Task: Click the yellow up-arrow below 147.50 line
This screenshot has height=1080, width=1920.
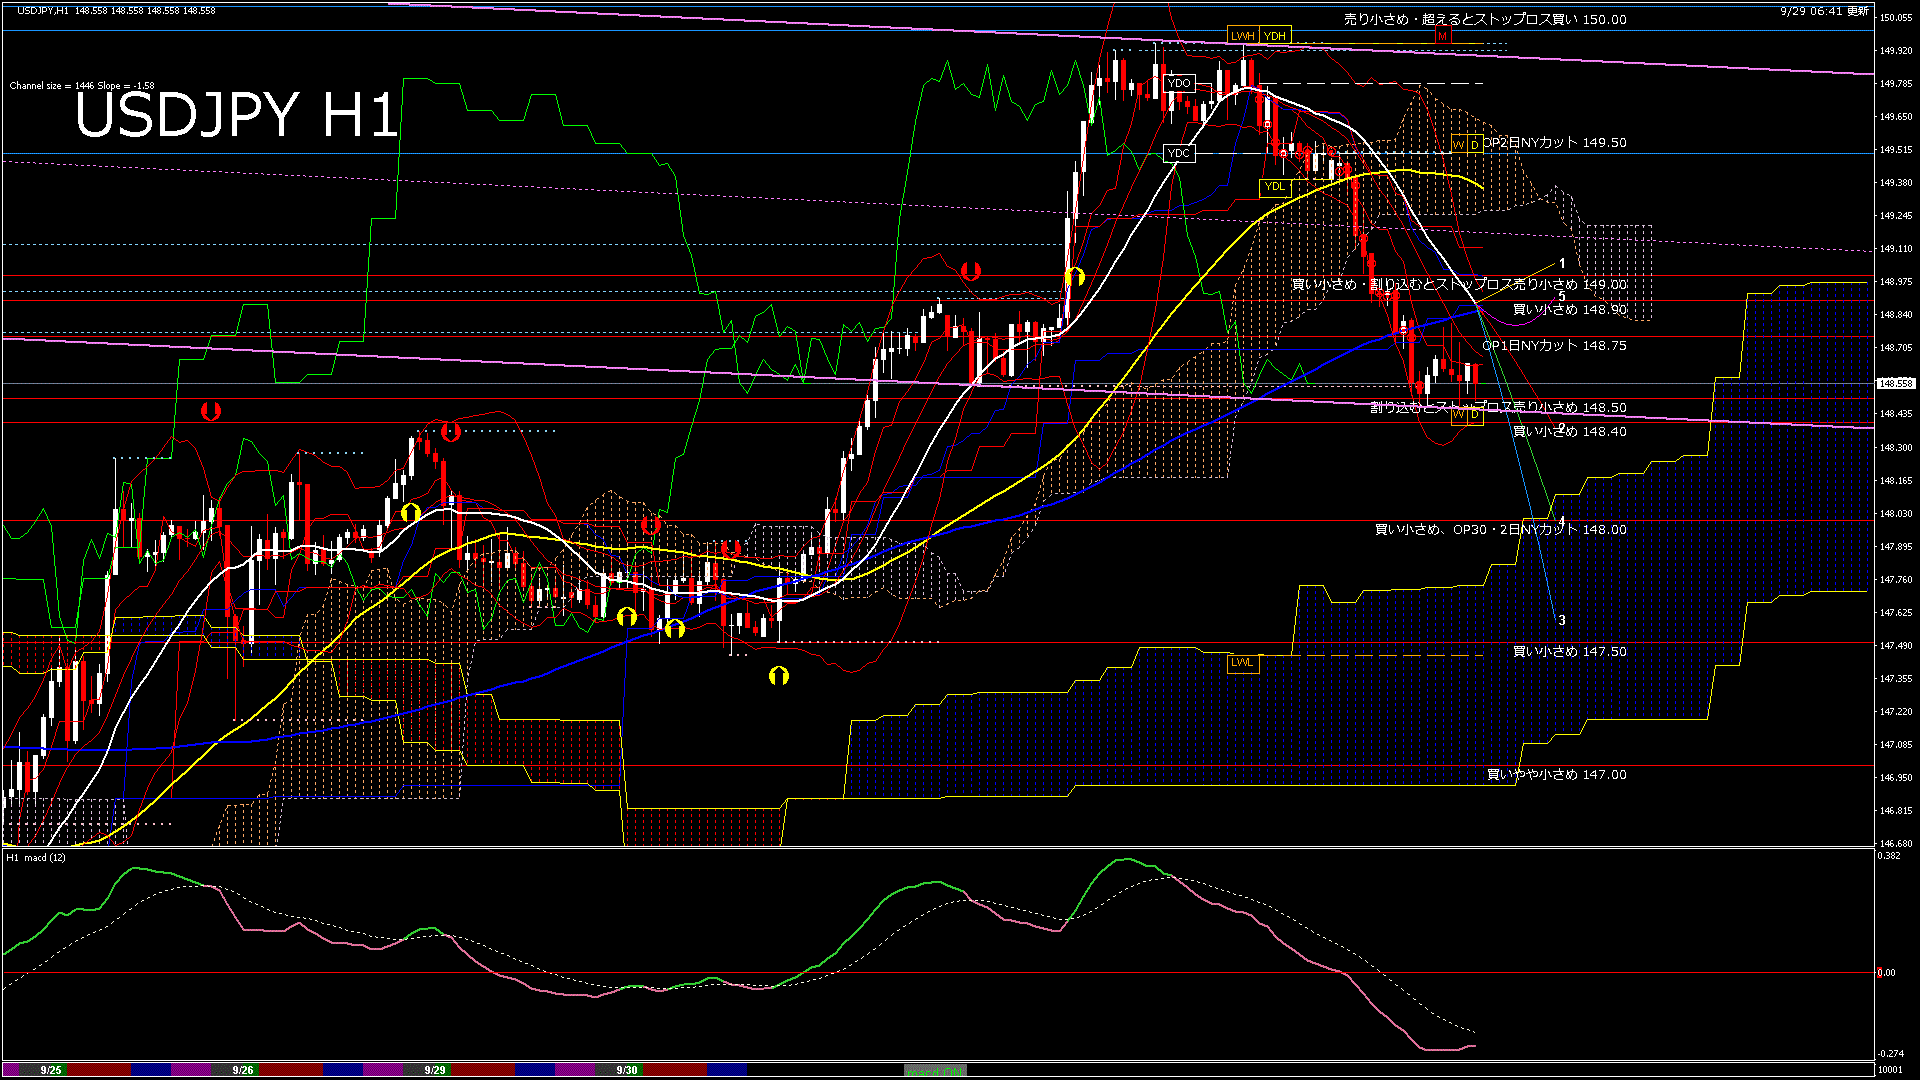Action: (x=778, y=677)
